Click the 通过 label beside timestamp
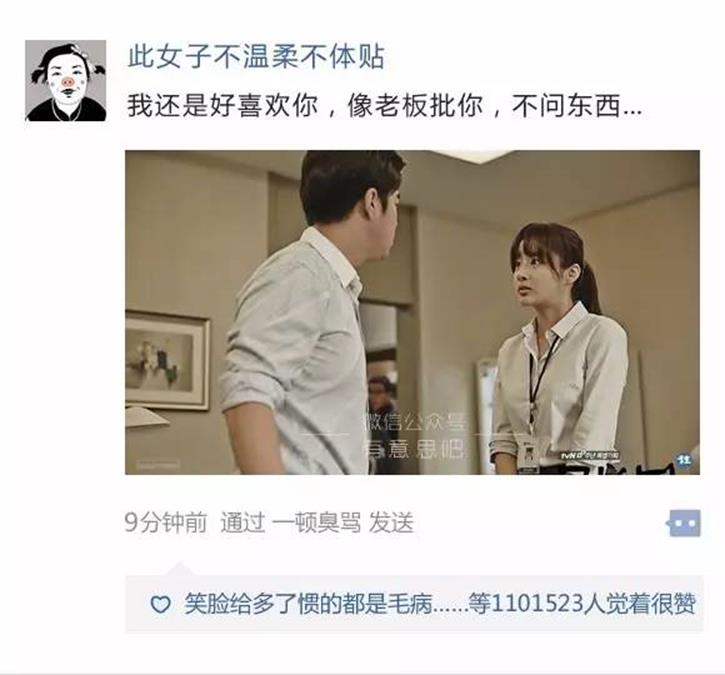This screenshot has height=675, width=725. [x=243, y=523]
